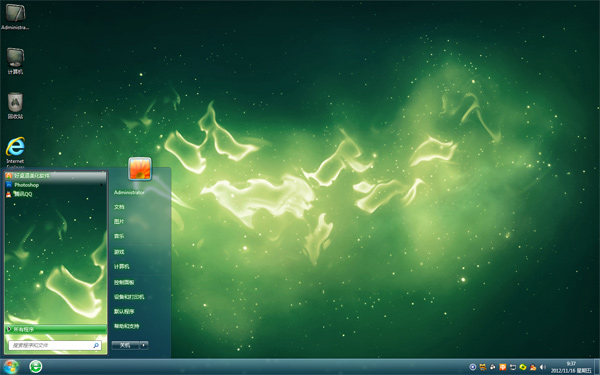This screenshot has width=600, height=375.
Task: Click the 关机 shut down button
Action: pyautogui.click(x=126, y=346)
